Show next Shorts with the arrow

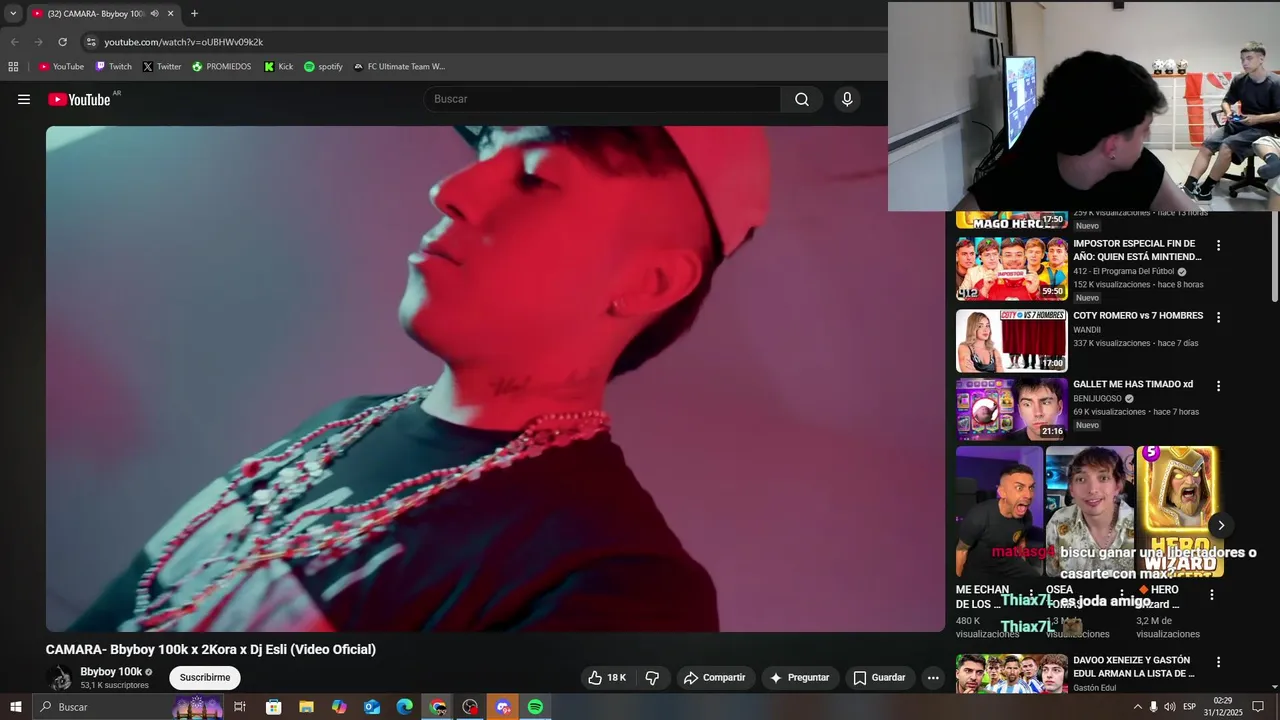(x=1220, y=525)
